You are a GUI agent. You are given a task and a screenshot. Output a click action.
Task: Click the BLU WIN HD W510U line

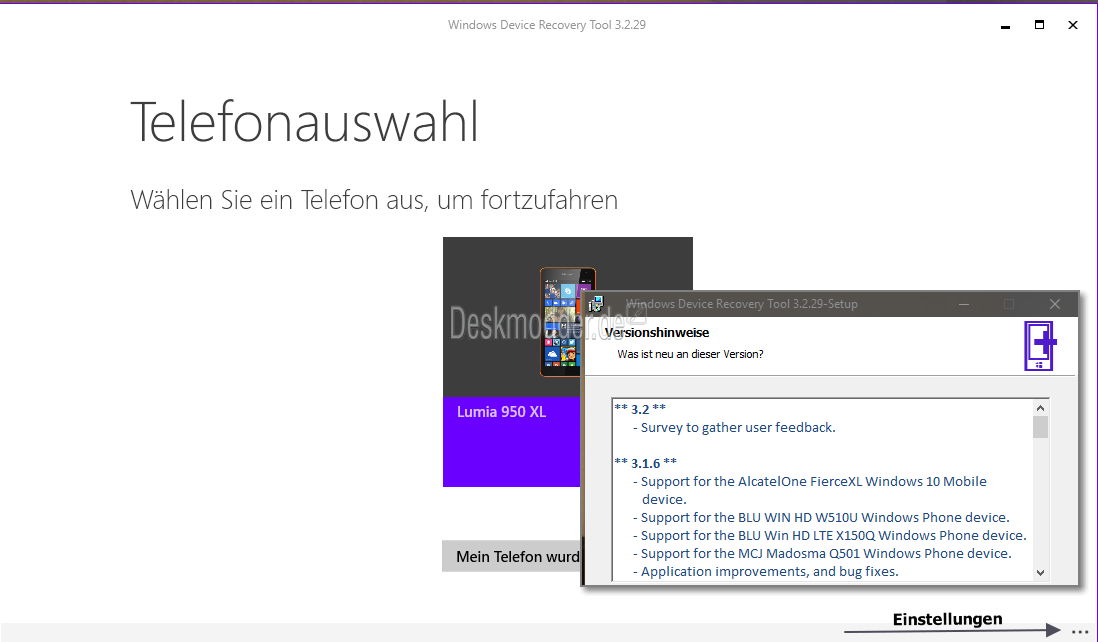pos(821,517)
